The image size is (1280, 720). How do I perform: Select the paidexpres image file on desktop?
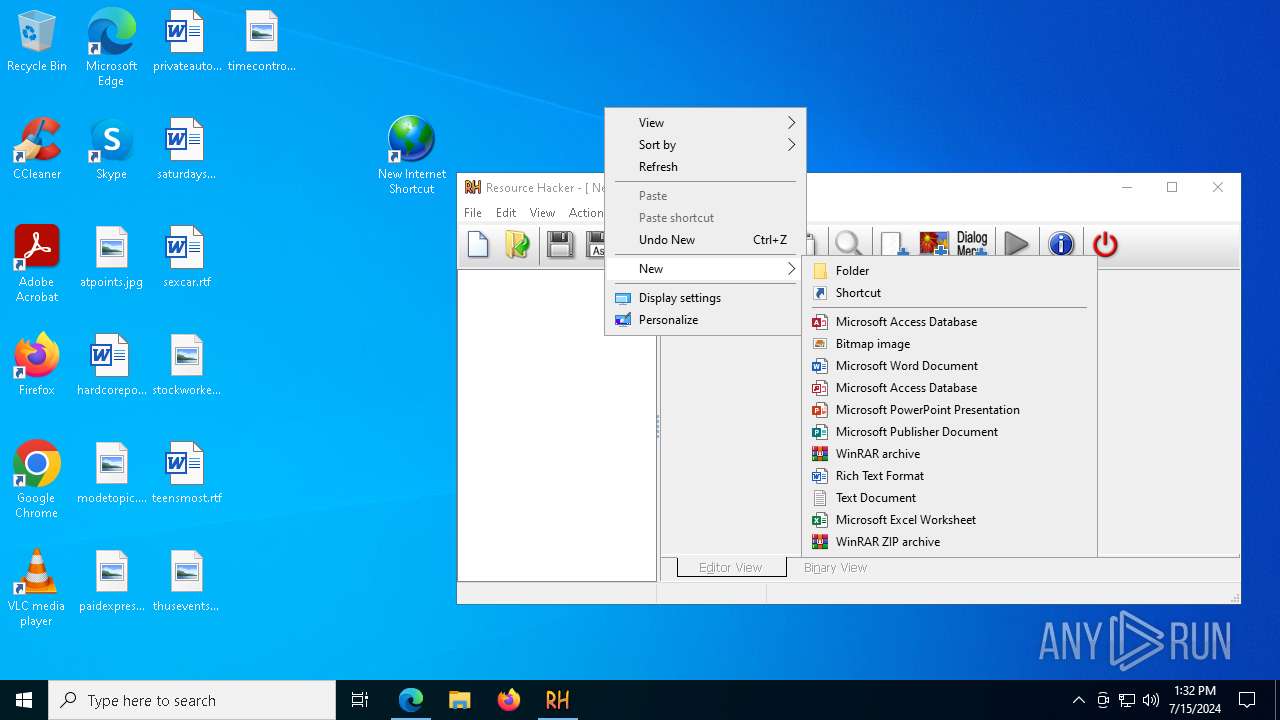(111, 581)
